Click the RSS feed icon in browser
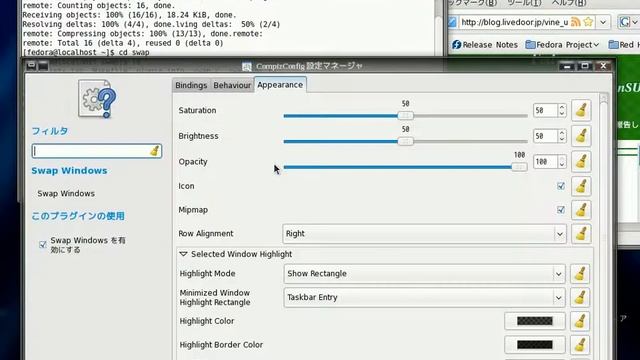Screen dimensions: 640x360 pyautogui.click(x=576, y=22)
